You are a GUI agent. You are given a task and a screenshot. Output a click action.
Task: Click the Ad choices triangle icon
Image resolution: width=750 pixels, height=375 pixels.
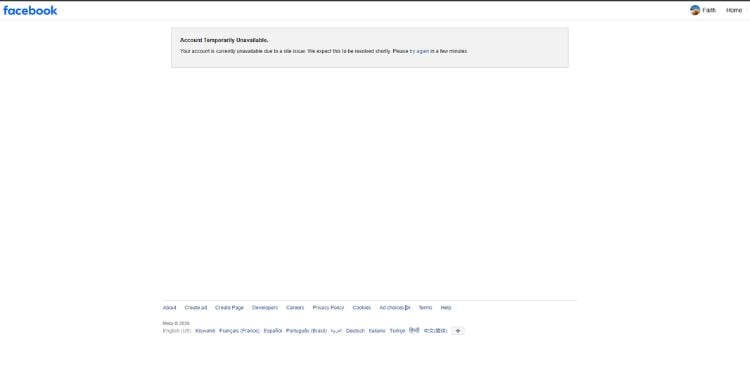(x=408, y=308)
